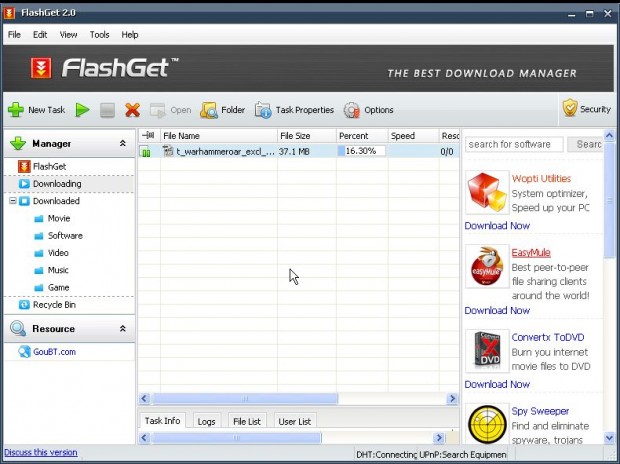The width and height of the screenshot is (620, 464).
Task: Open the Music folder
Action: point(51,270)
